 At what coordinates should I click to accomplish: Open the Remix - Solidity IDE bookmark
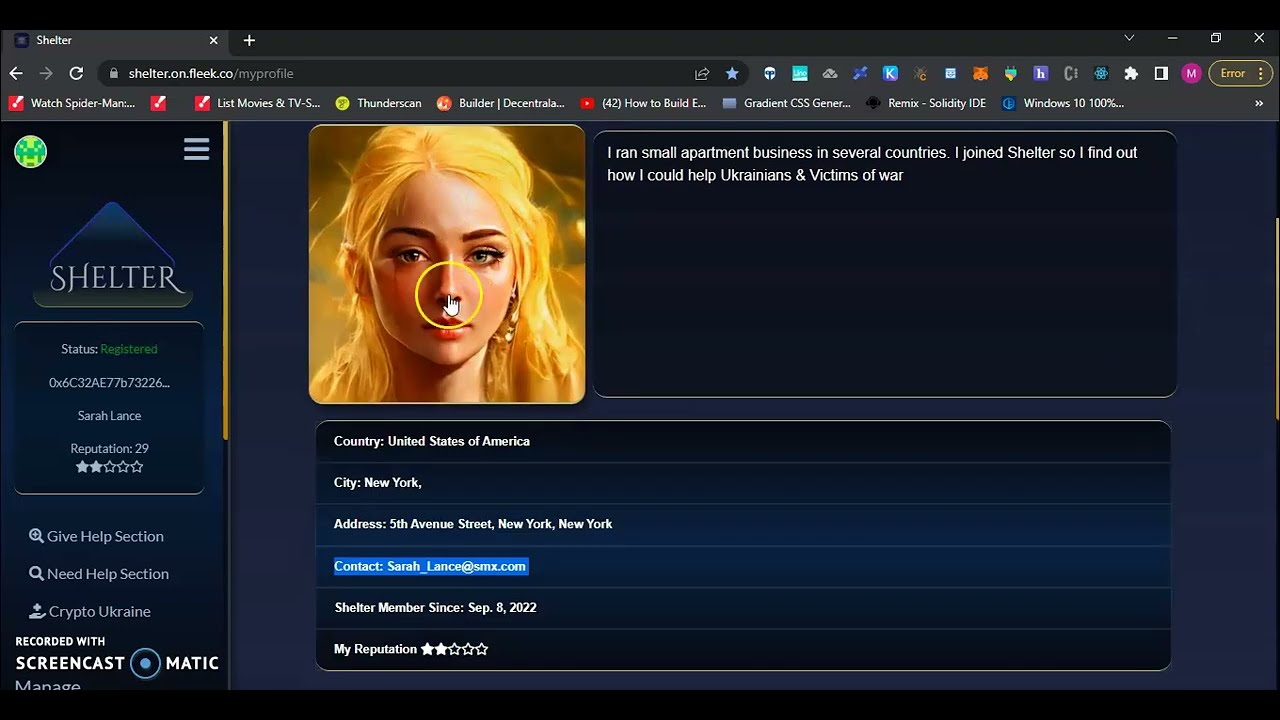[927, 103]
